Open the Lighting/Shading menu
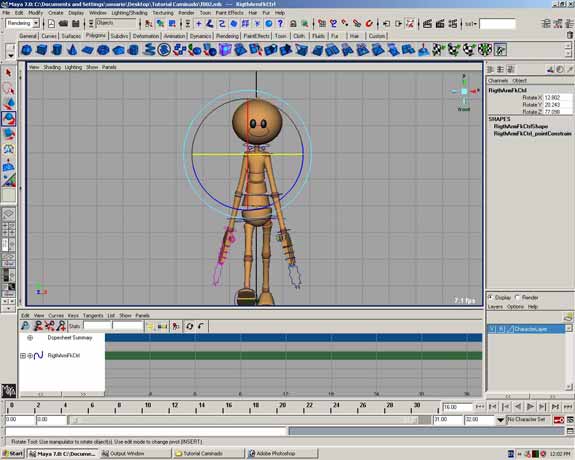 (129, 13)
